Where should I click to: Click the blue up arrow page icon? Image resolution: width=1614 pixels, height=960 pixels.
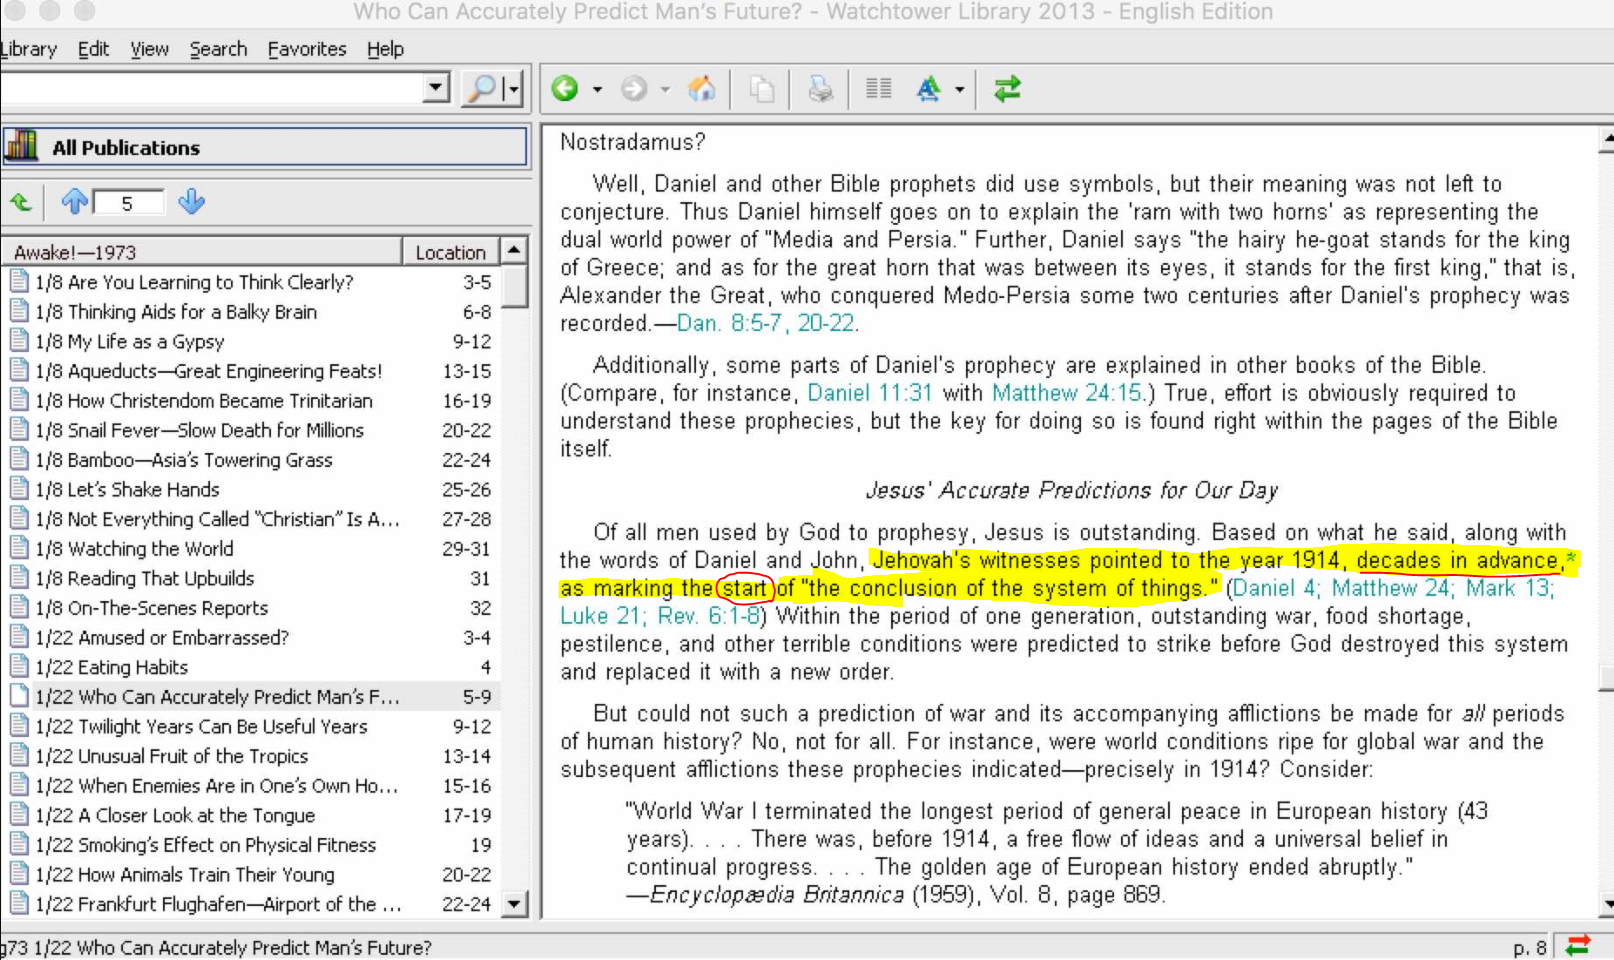(x=74, y=202)
